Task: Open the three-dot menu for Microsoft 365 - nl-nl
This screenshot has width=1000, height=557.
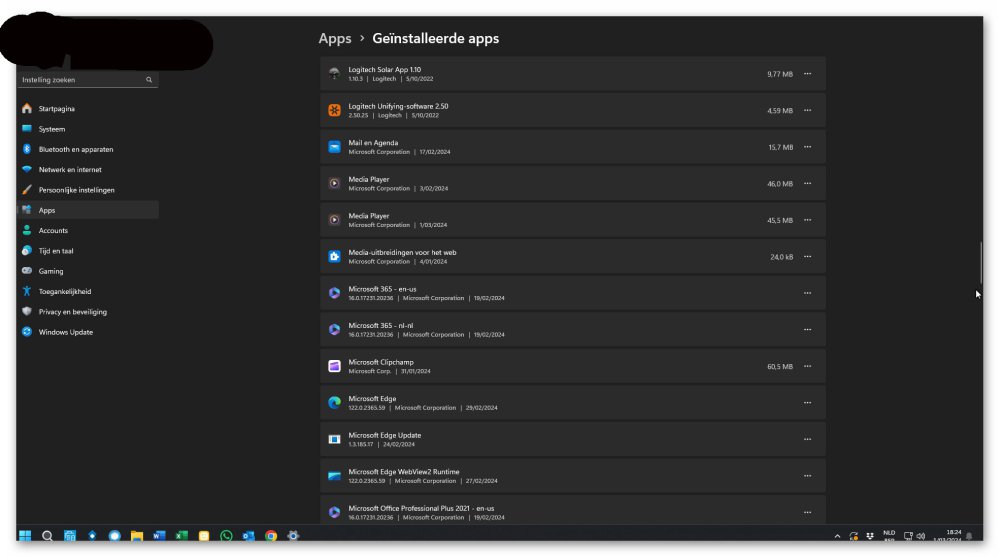Action: 807,329
